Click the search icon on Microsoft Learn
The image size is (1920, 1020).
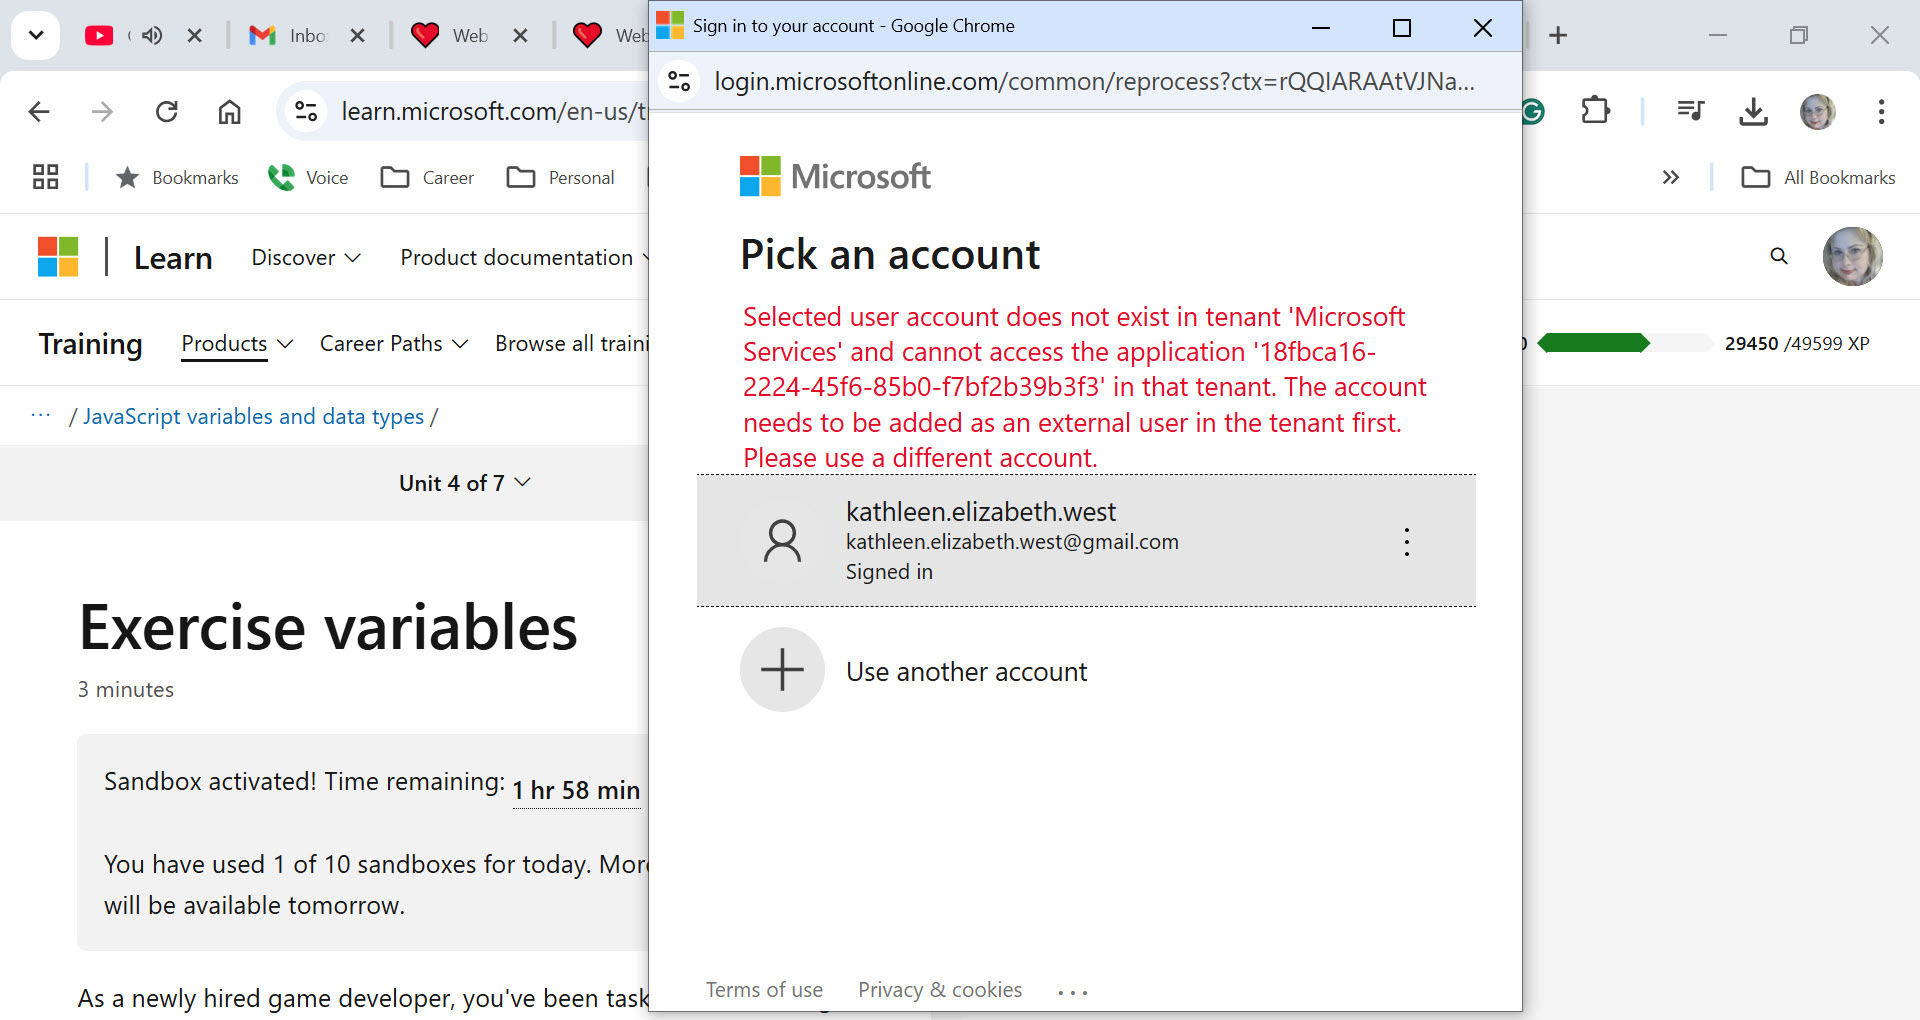(1777, 256)
